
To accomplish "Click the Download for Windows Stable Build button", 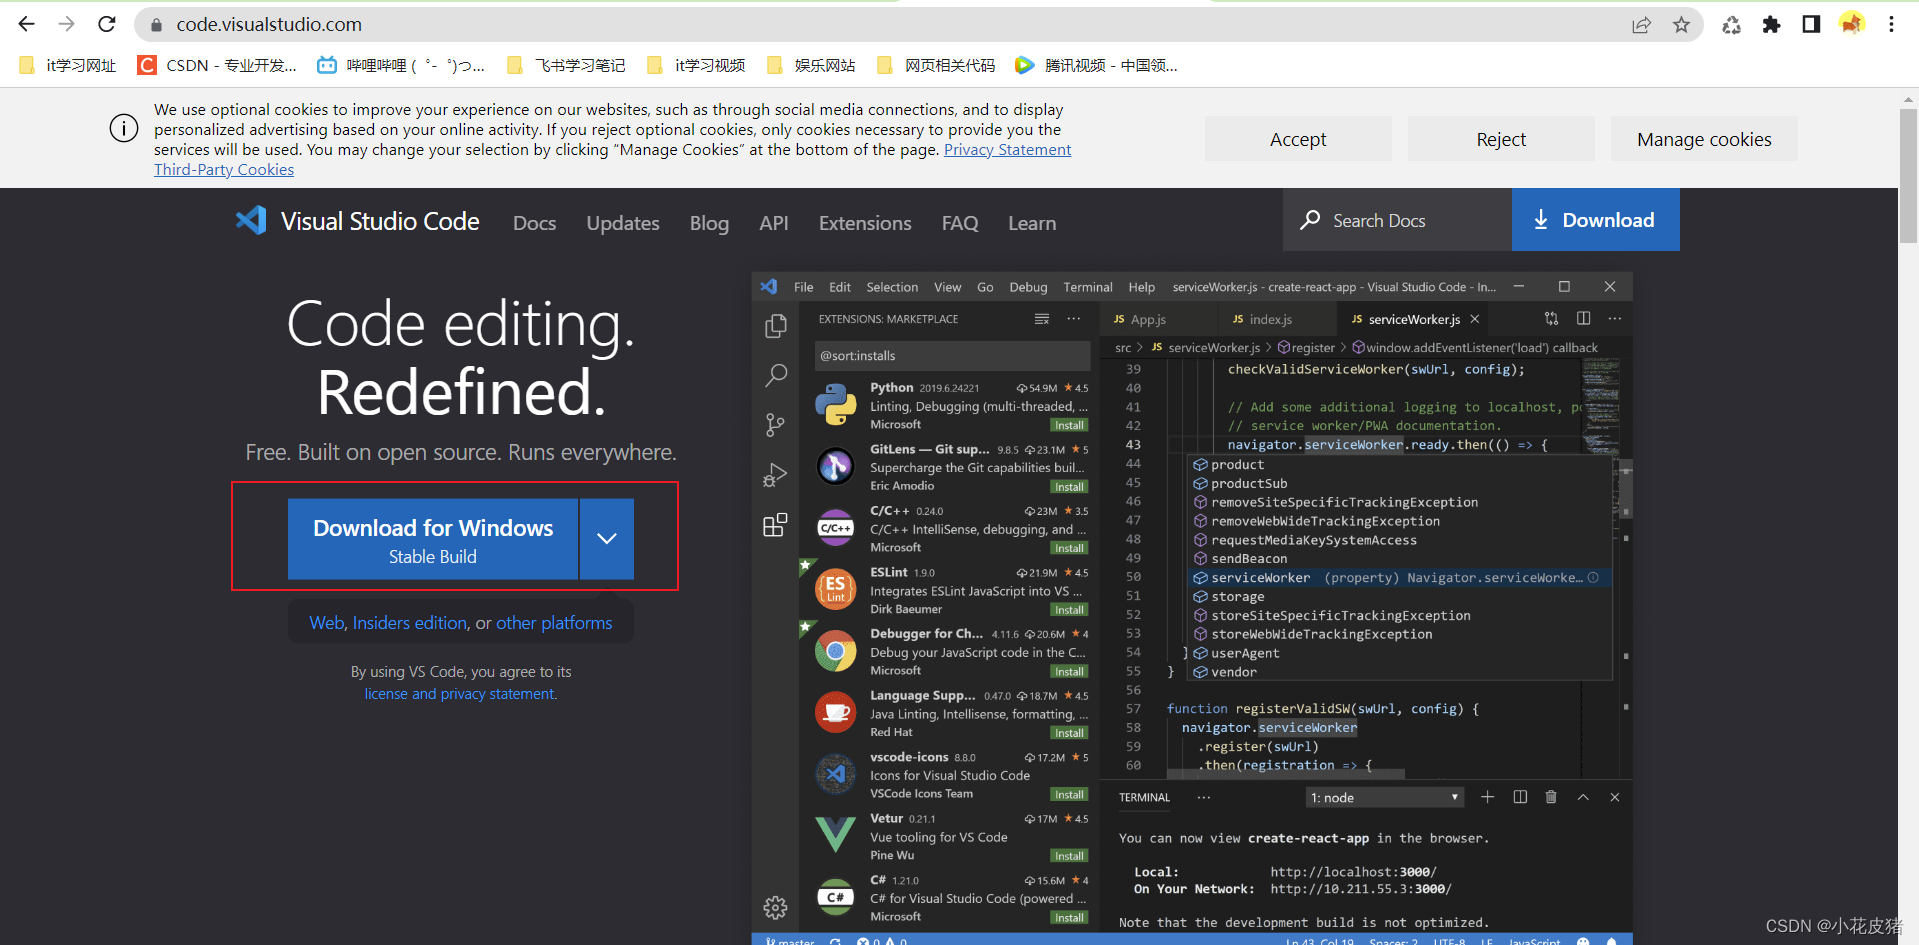I will click(x=433, y=539).
